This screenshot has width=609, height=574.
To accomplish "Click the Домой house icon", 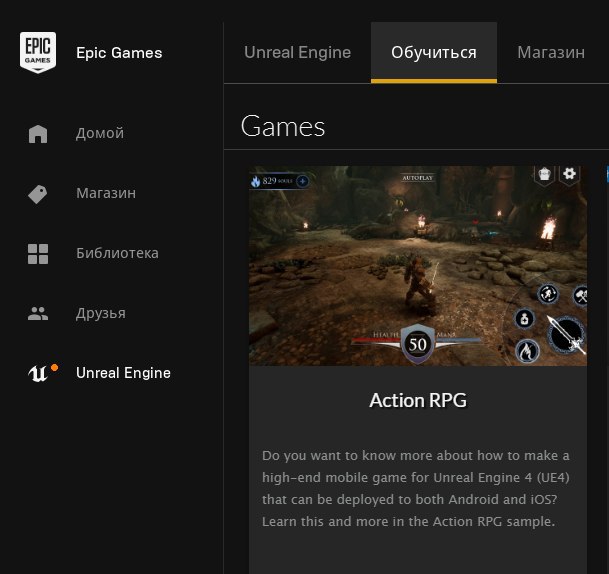I will (x=38, y=134).
